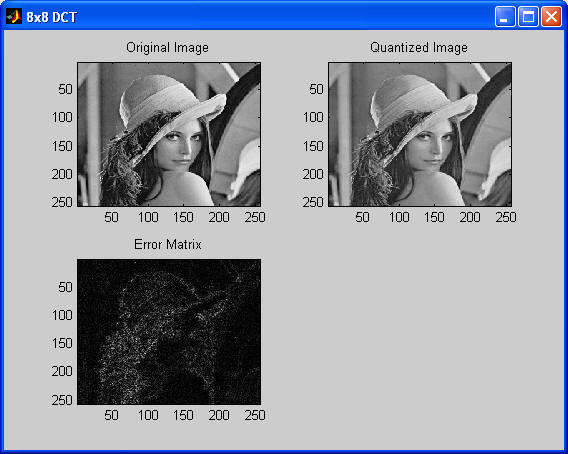Select the 'Original Image' title text

pos(167,47)
